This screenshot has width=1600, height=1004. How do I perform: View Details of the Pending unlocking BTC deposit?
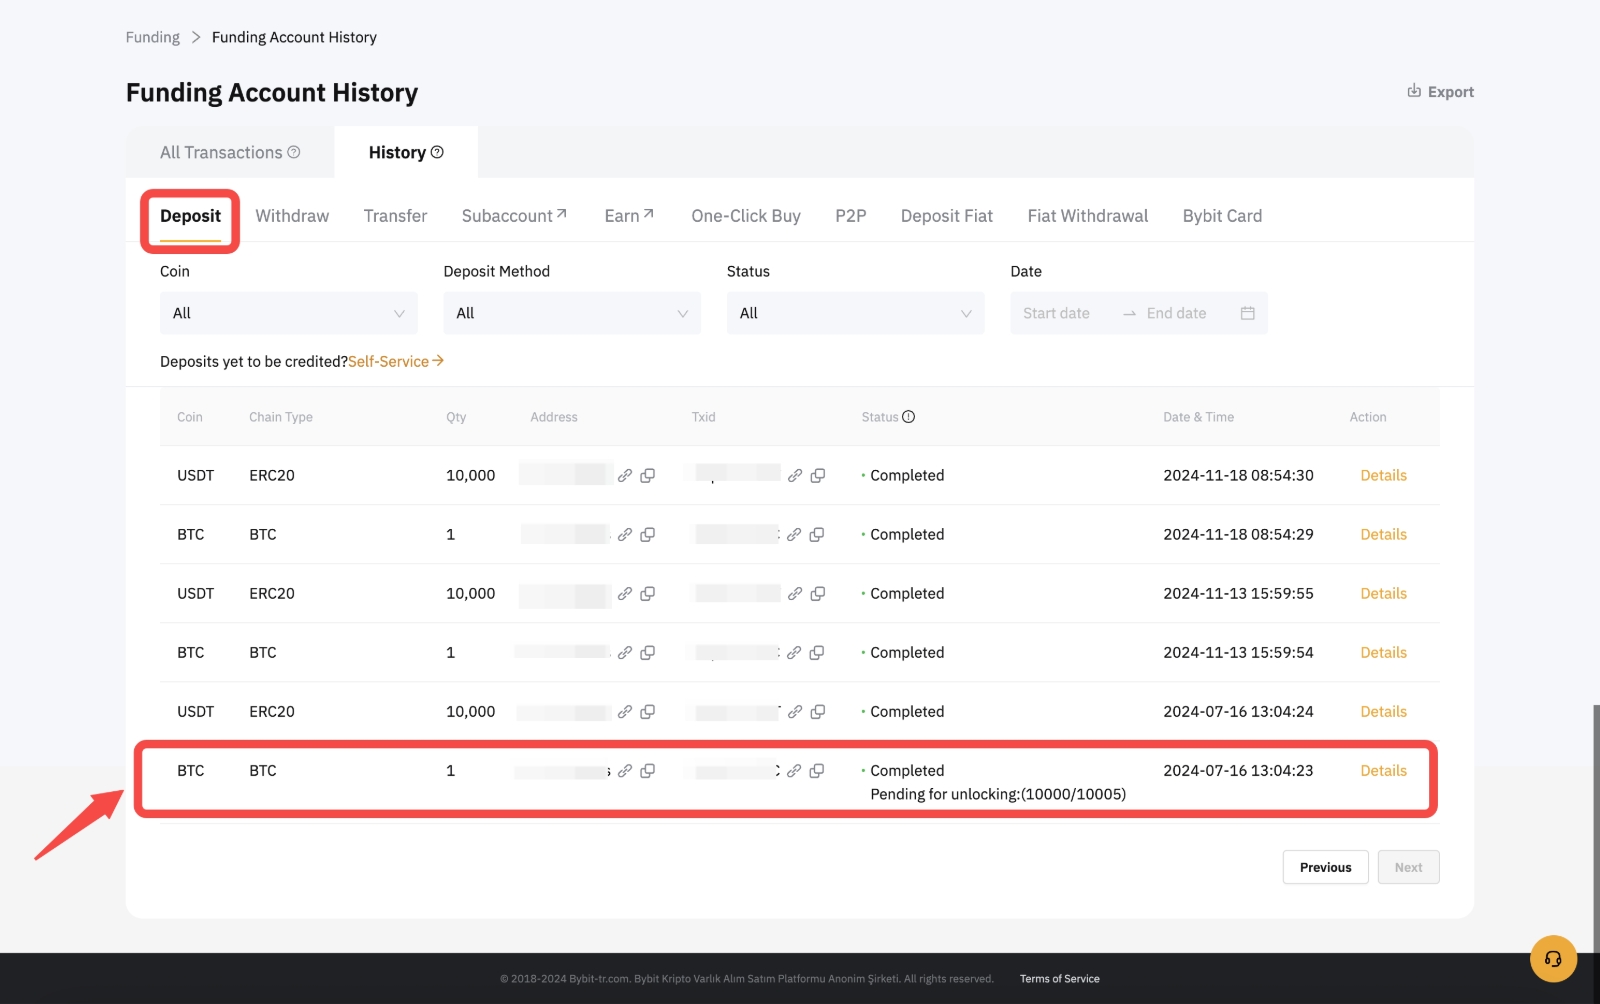[1383, 771]
